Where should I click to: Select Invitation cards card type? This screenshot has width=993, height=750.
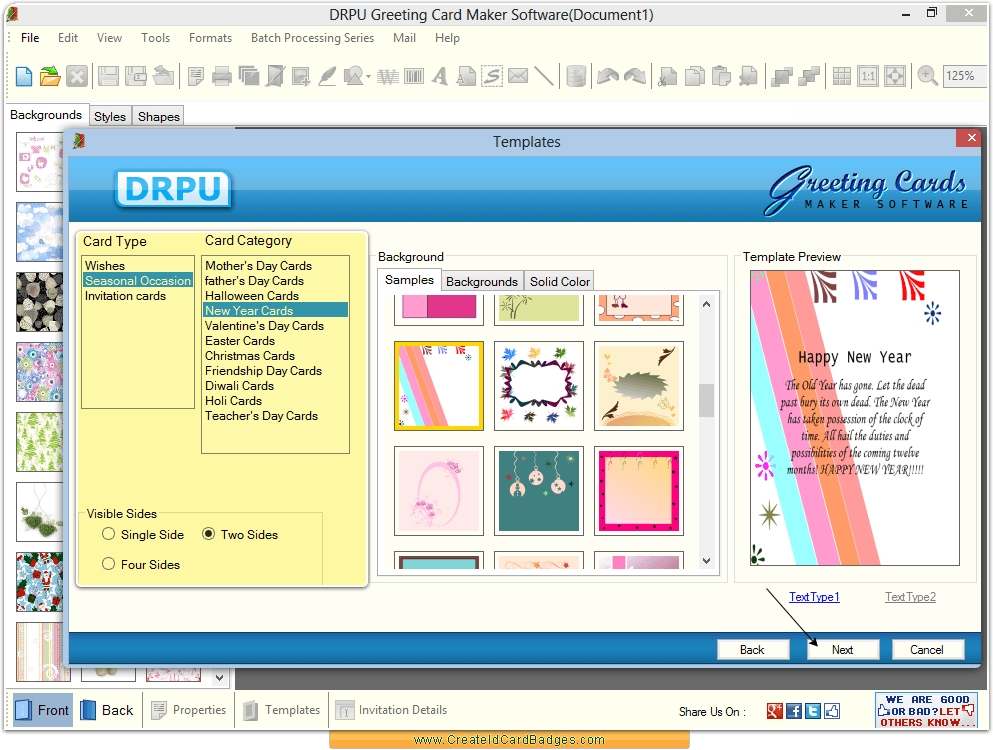tap(125, 296)
